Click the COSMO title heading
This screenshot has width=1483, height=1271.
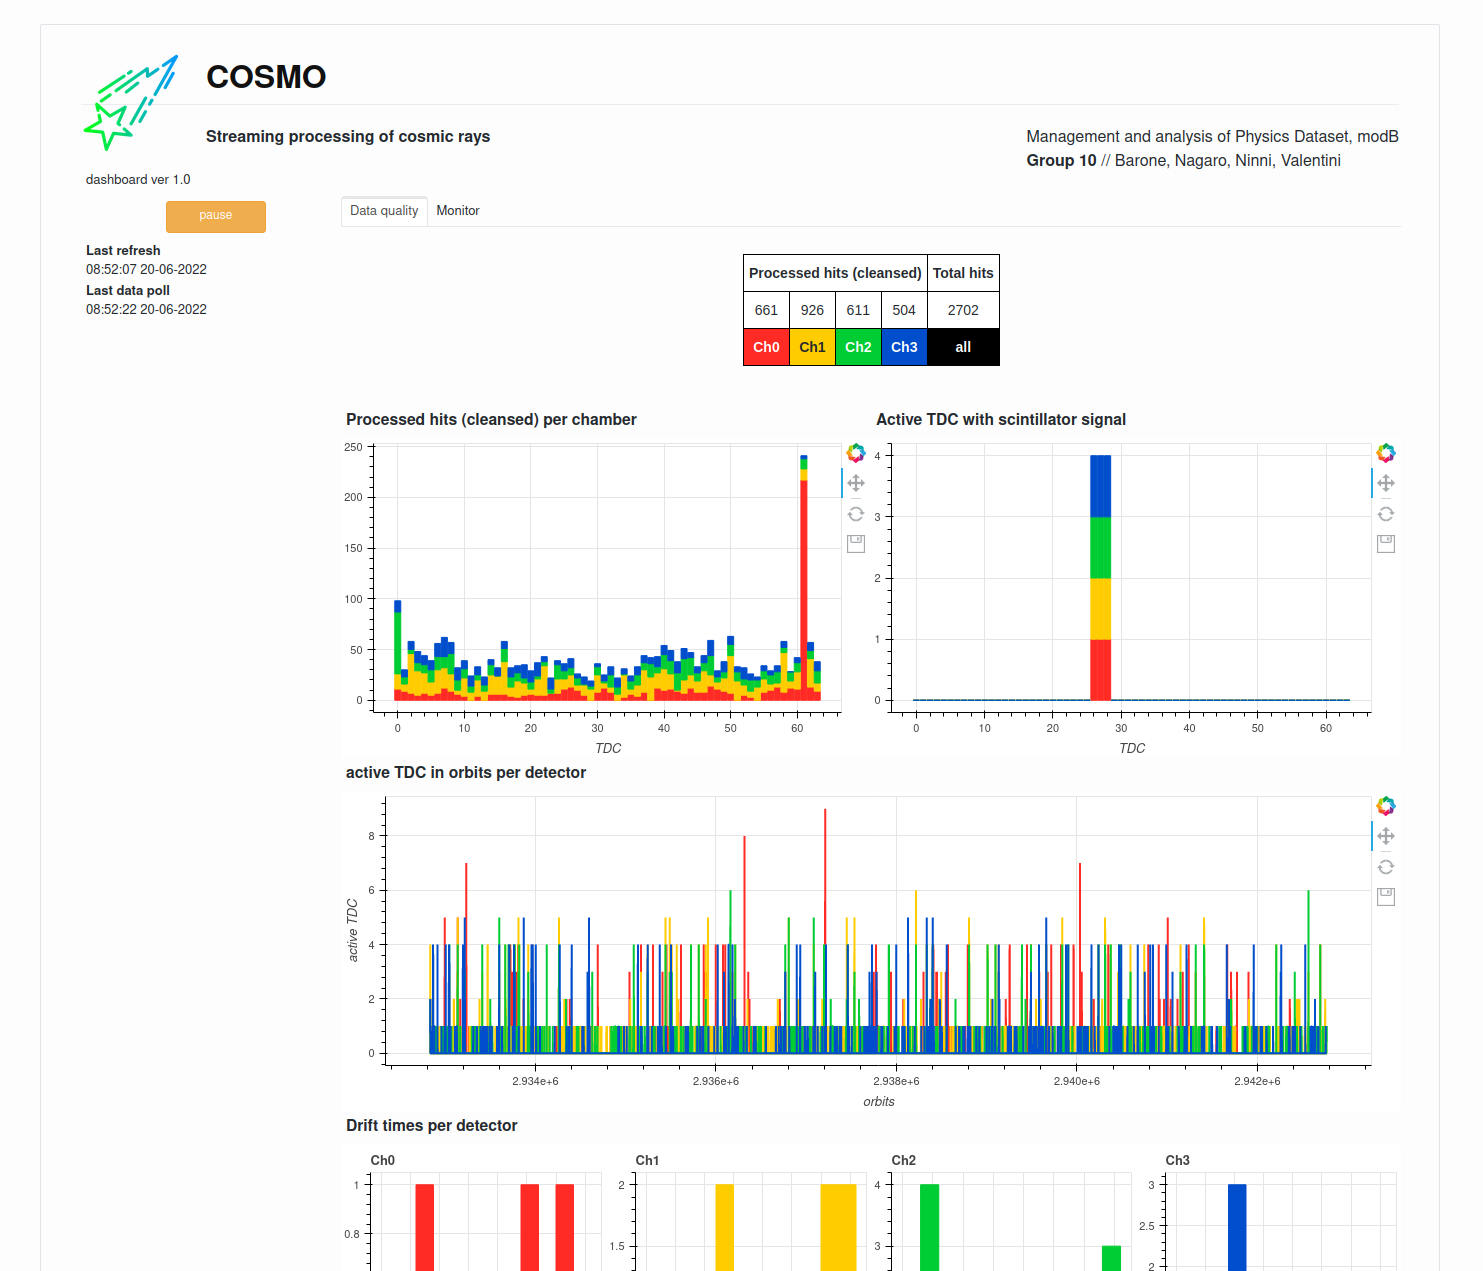[x=266, y=77]
